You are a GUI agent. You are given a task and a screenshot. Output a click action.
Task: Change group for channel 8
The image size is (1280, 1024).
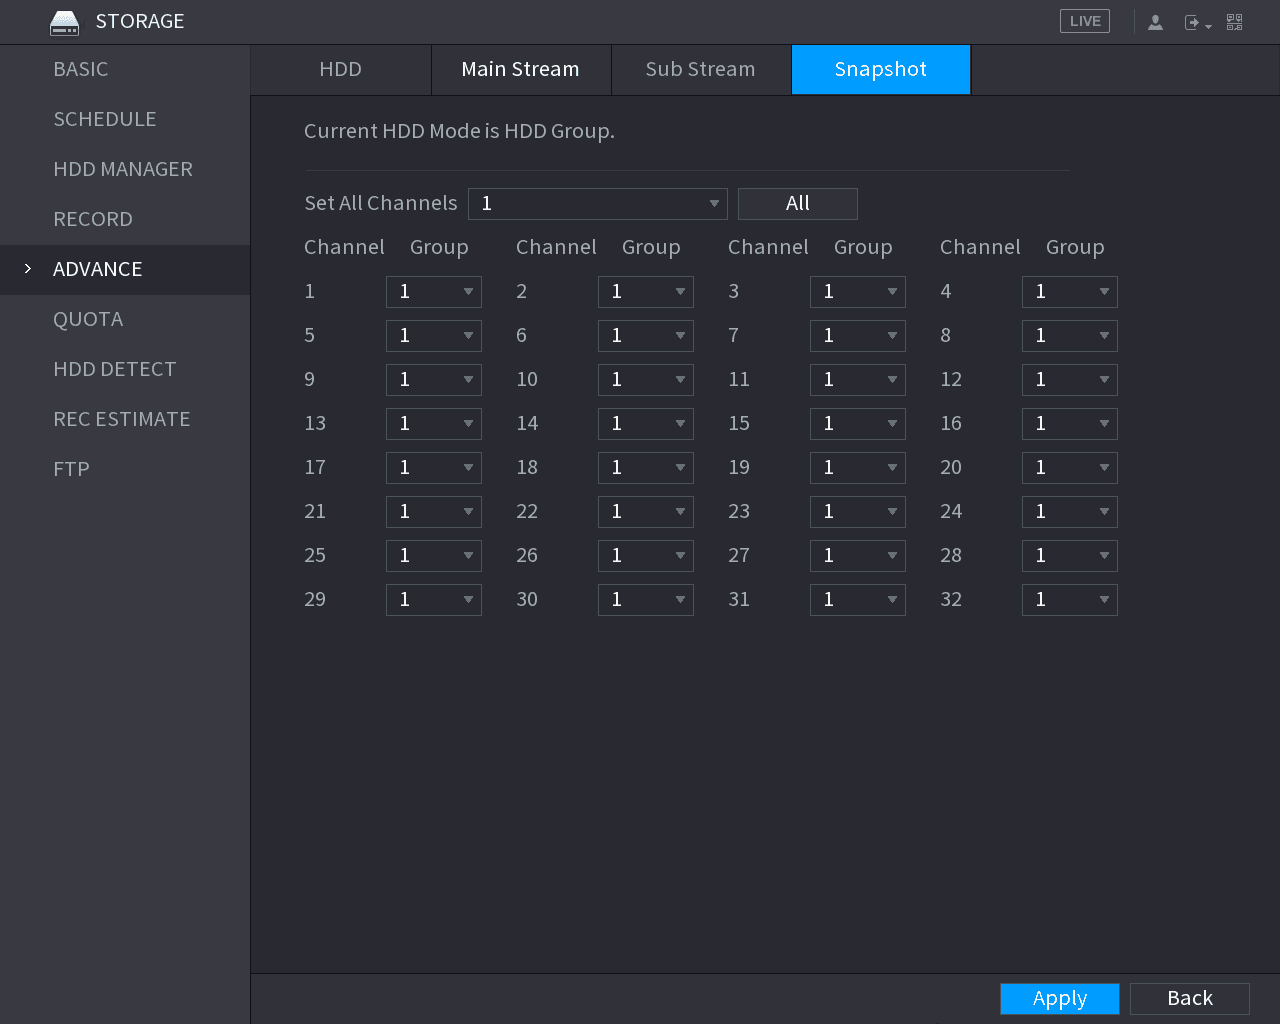pos(1070,335)
